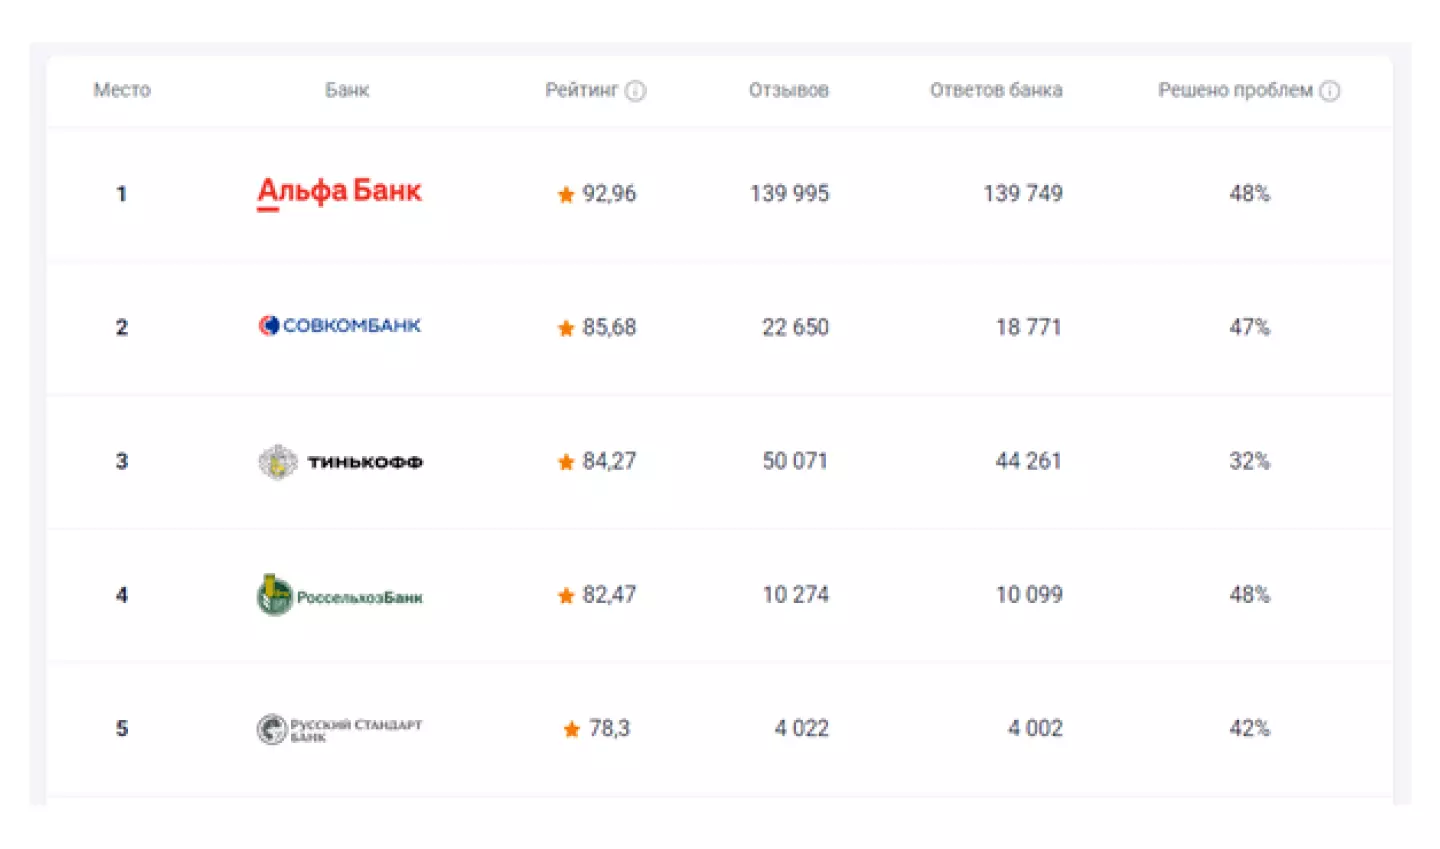Viewport: 1440px width, 849px height.
Task: Click the Отзывов column header
Action: (789, 90)
